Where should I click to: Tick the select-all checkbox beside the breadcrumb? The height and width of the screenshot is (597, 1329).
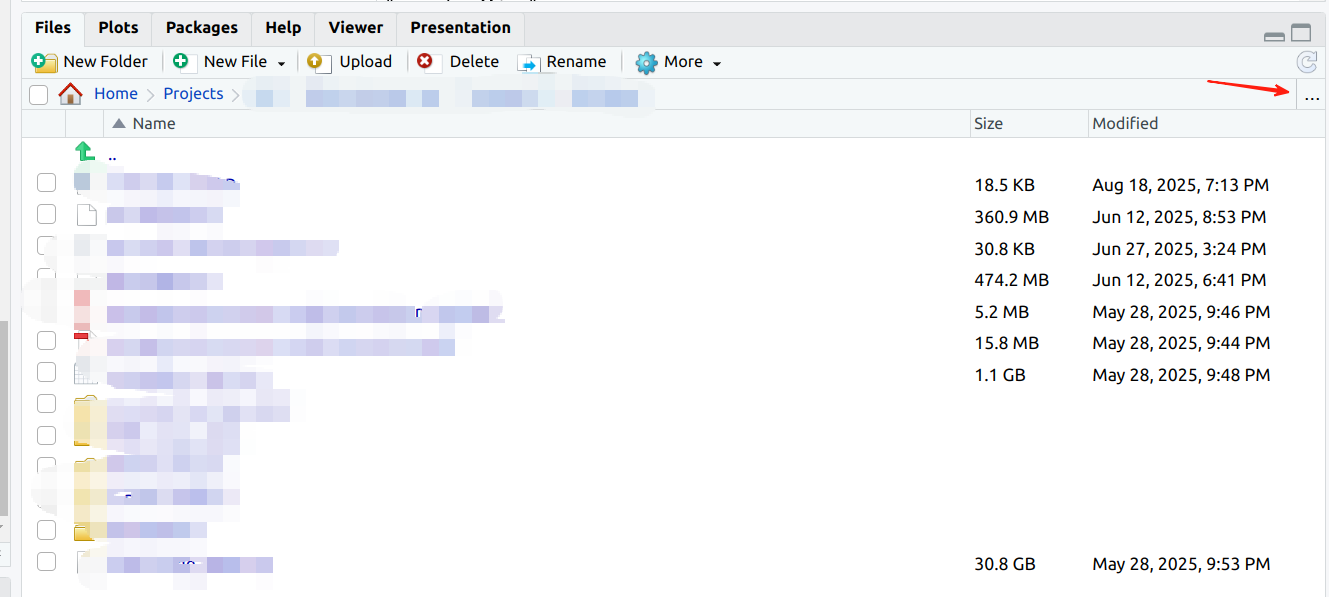(x=38, y=95)
